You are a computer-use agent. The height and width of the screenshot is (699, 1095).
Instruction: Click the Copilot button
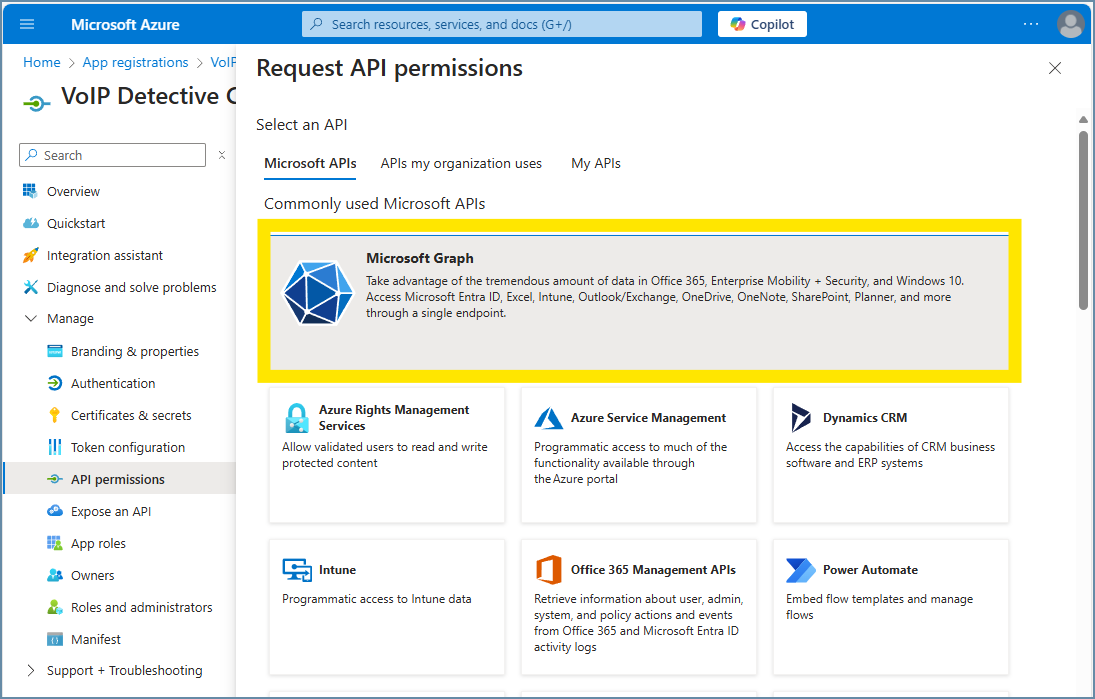coord(762,24)
